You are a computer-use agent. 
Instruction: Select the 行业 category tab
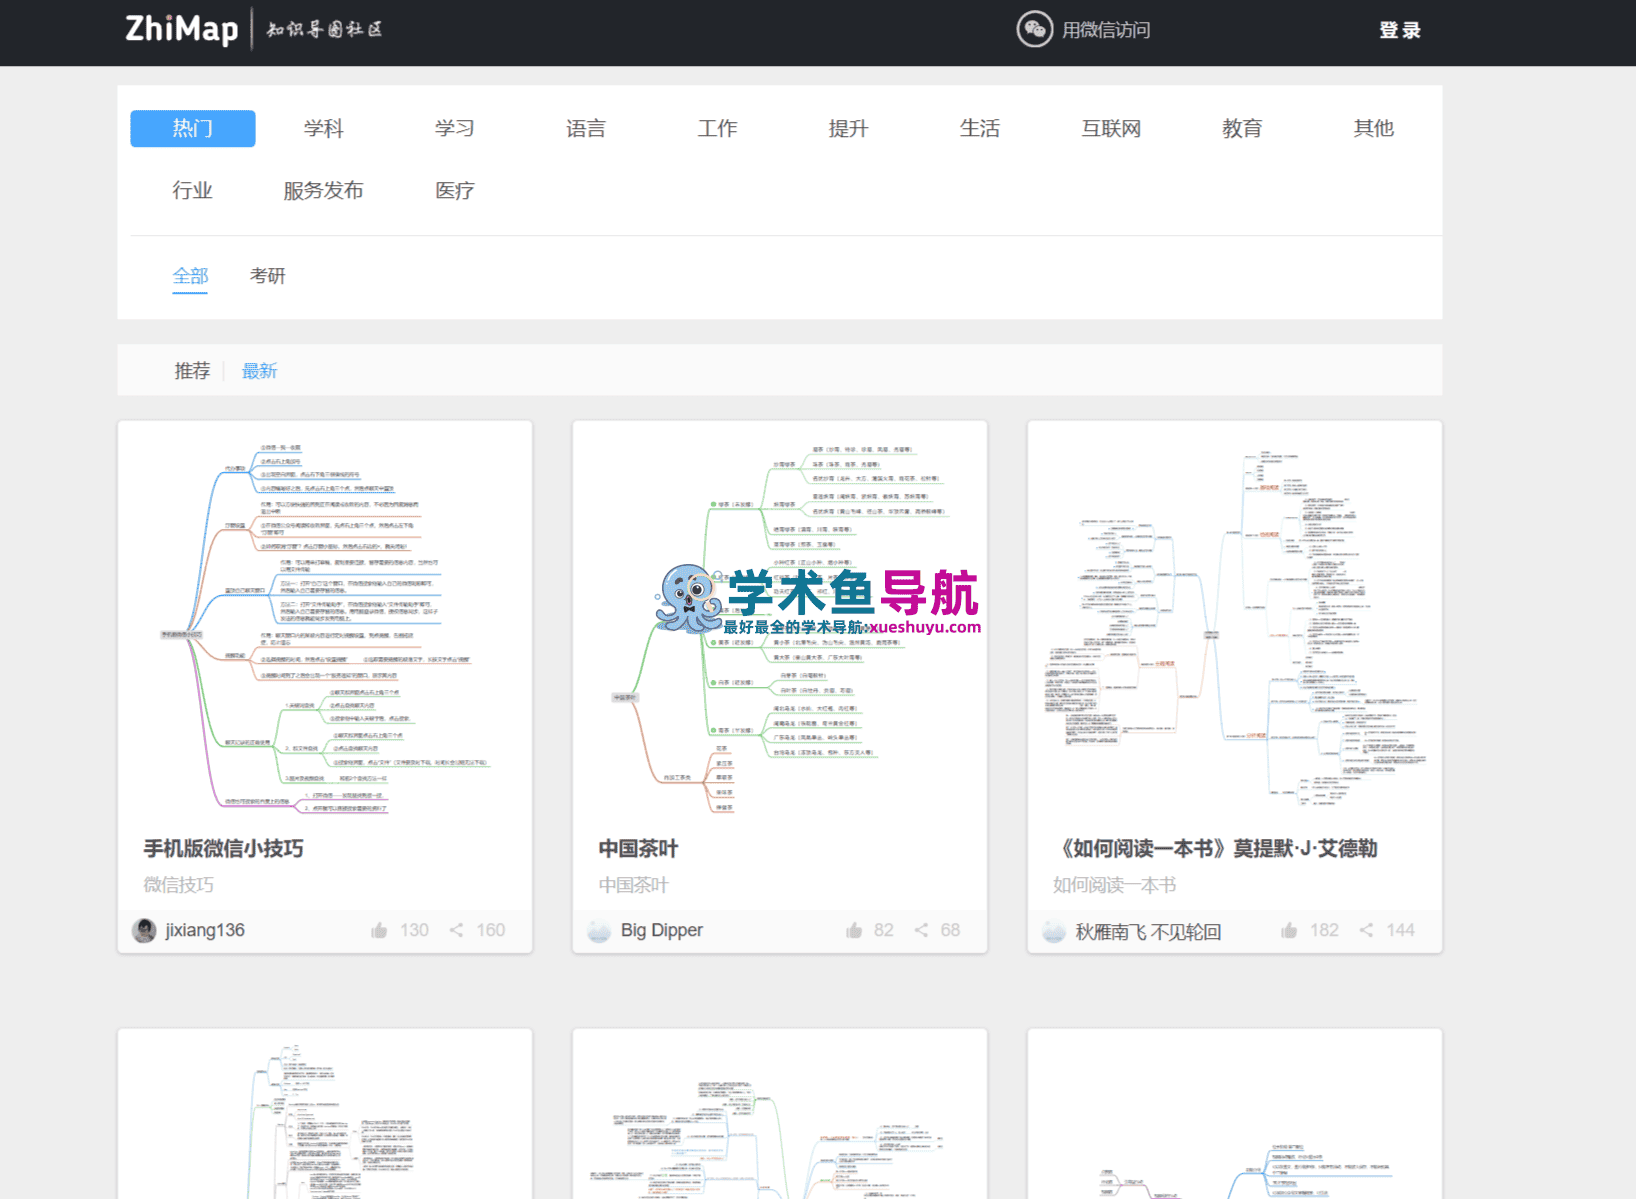coord(193,190)
